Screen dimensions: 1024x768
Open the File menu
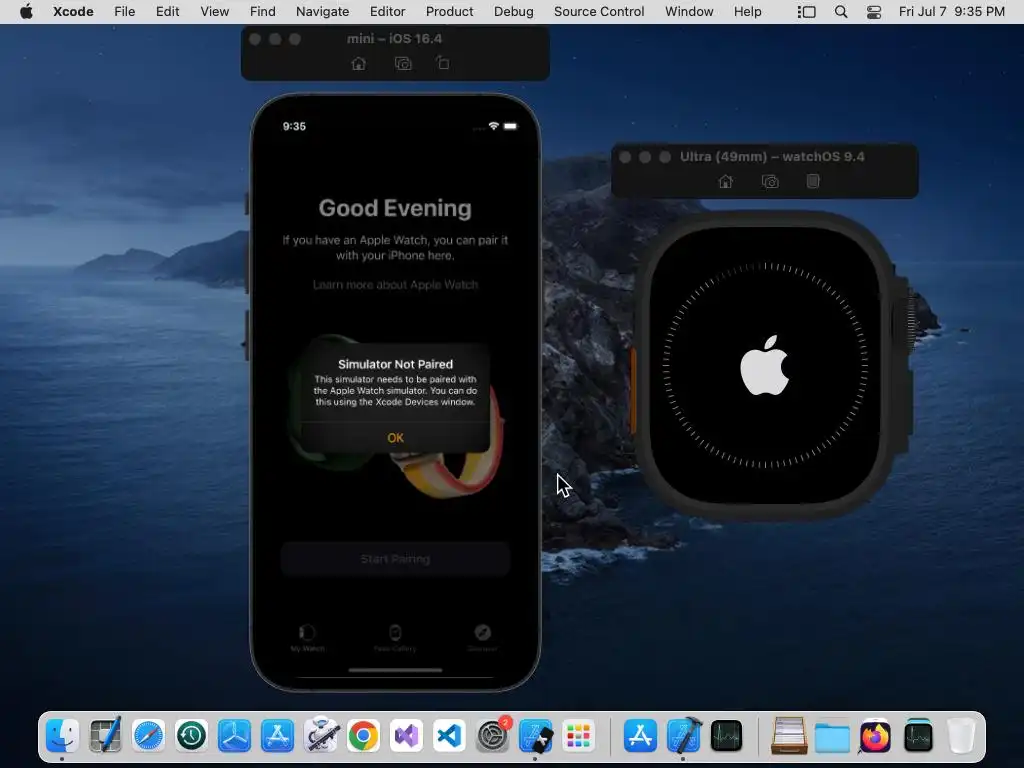pyautogui.click(x=124, y=11)
